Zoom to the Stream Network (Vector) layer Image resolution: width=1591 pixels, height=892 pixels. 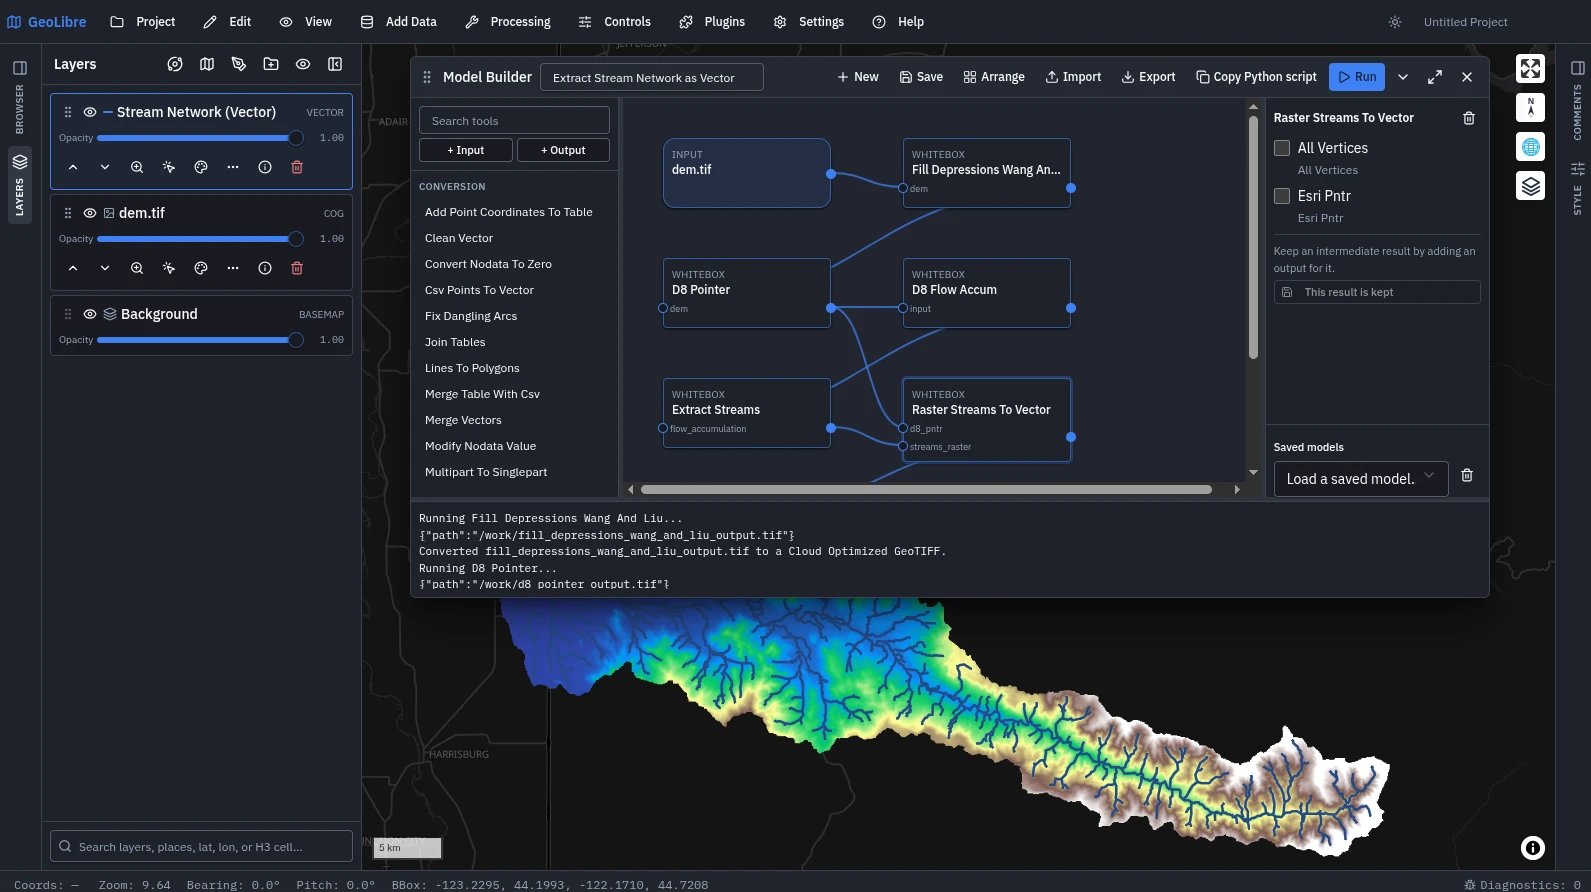pos(137,167)
